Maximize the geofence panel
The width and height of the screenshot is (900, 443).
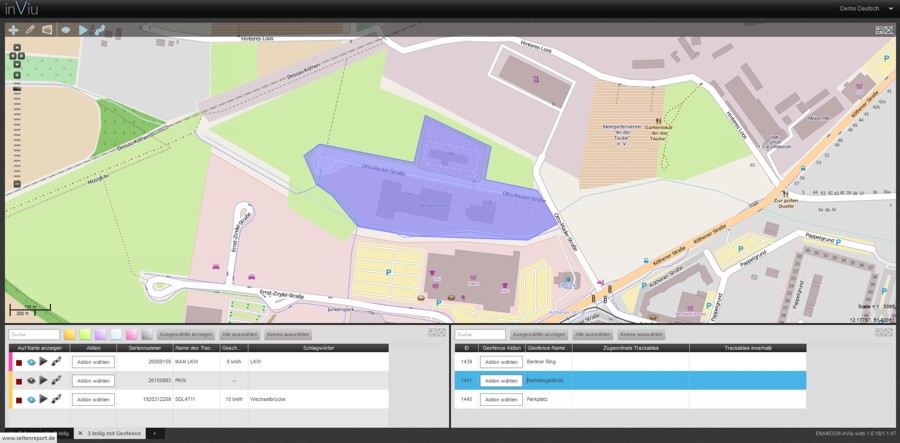click(889, 332)
